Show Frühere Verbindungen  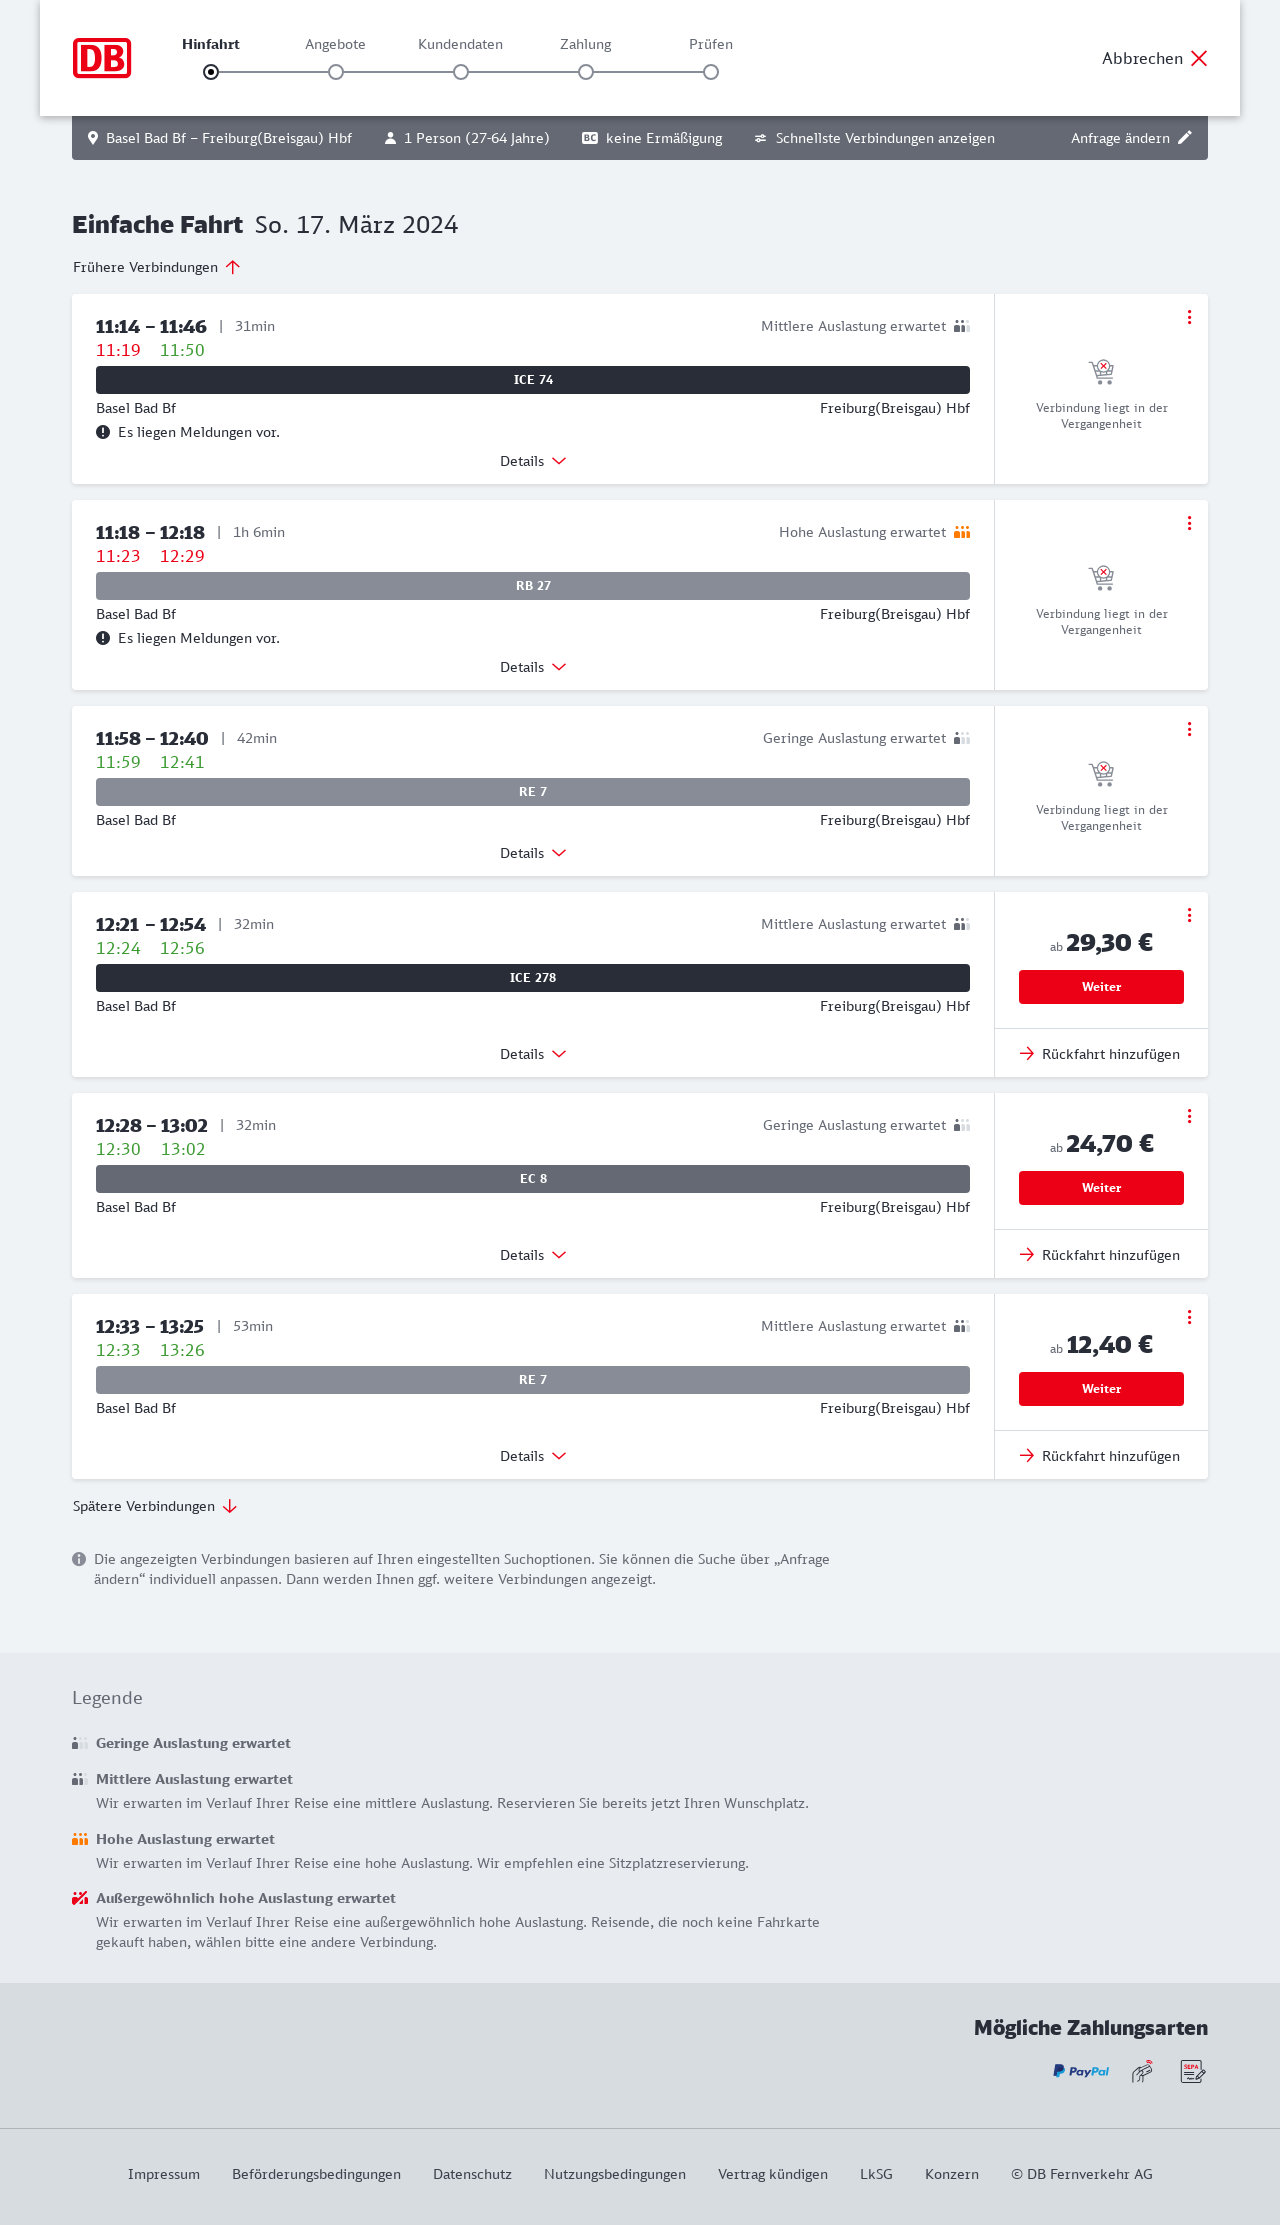pos(156,267)
